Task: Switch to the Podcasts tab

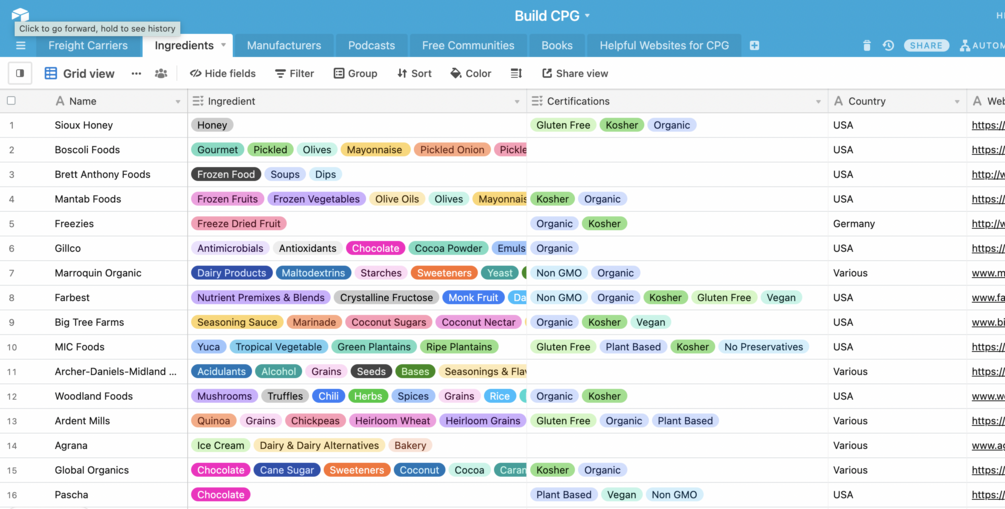Action: 371,46
